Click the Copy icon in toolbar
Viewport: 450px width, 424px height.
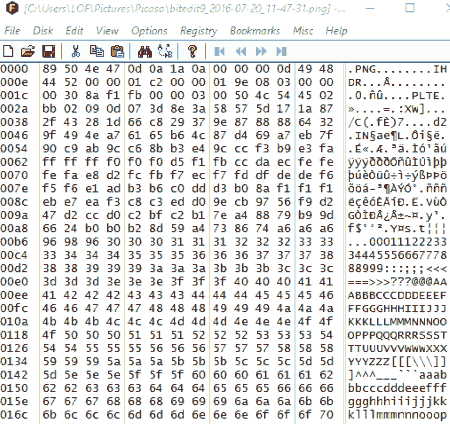[x=97, y=51]
